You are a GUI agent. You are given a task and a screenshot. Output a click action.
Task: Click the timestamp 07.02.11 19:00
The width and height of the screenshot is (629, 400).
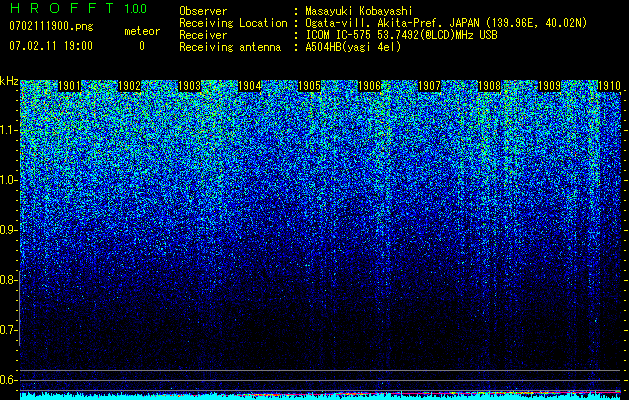point(51,46)
